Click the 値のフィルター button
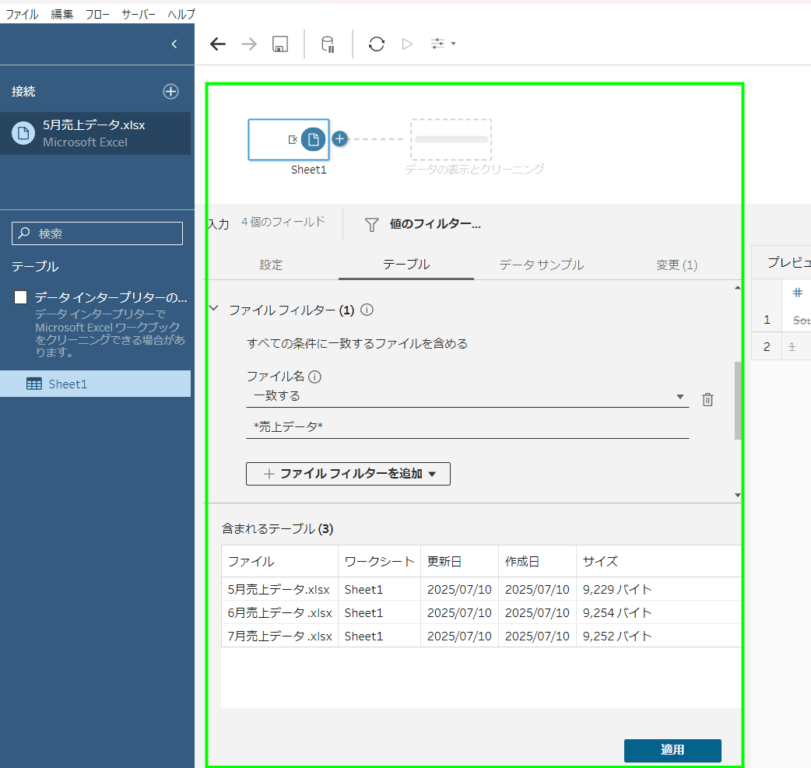811x768 pixels. coord(423,225)
